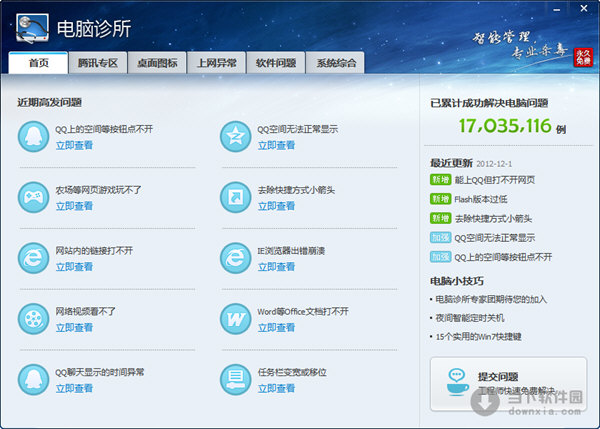Click the solved count 17,035,116

505,126
